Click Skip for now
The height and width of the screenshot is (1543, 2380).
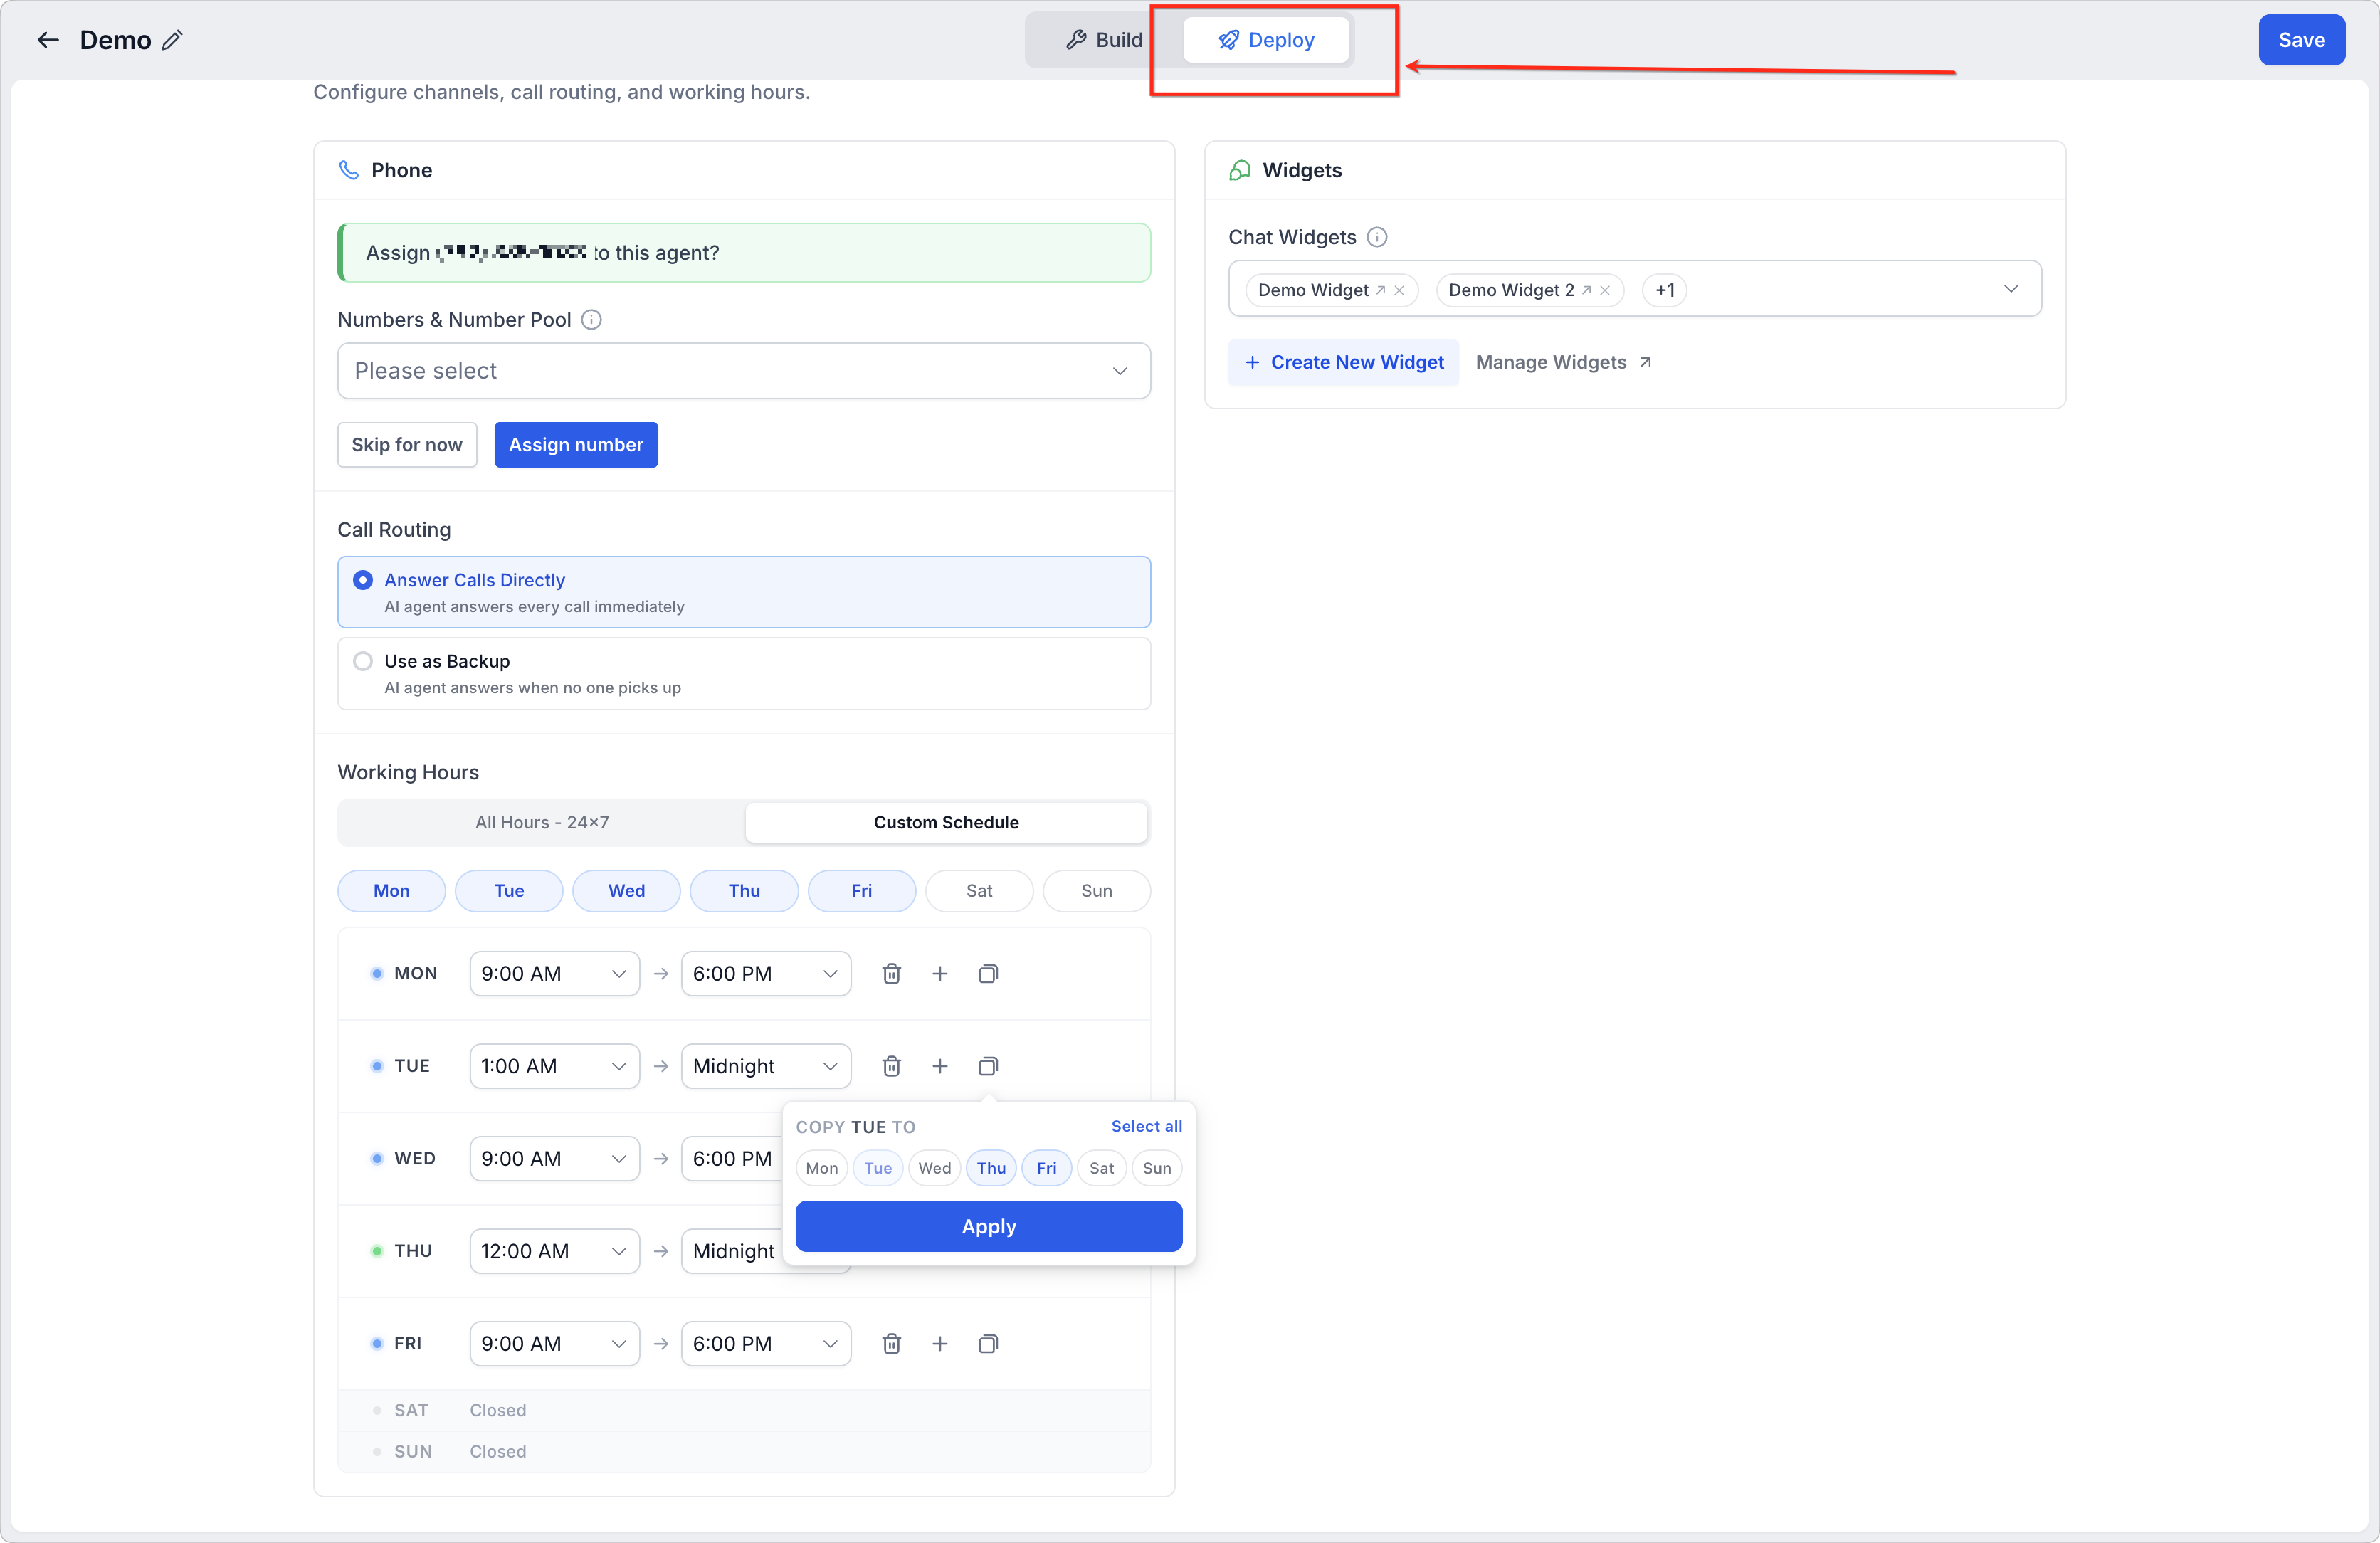pos(407,445)
